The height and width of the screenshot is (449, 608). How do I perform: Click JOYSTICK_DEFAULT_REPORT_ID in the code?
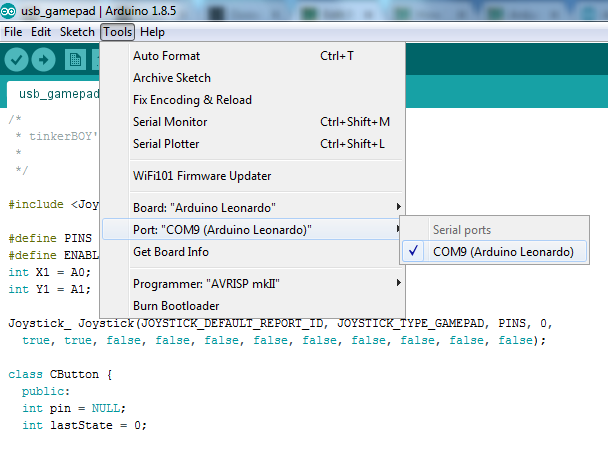click(x=232, y=323)
